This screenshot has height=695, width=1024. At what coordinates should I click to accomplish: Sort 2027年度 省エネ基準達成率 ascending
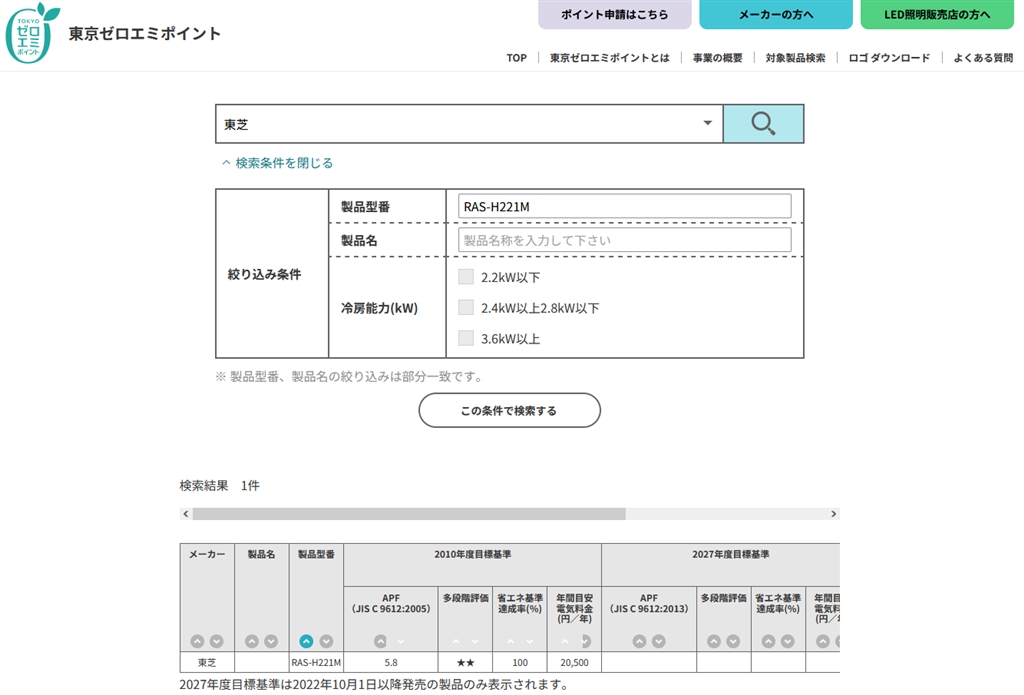pyautogui.click(x=769, y=641)
